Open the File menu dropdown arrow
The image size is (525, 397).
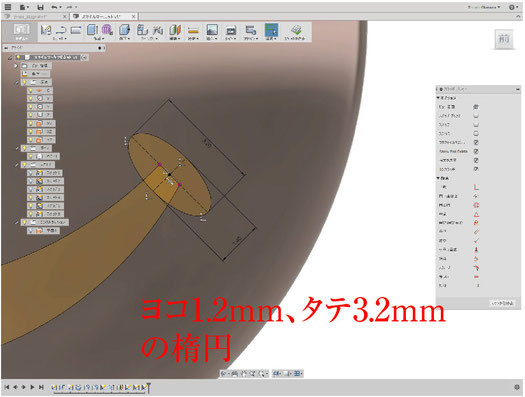pyautogui.click(x=28, y=7)
